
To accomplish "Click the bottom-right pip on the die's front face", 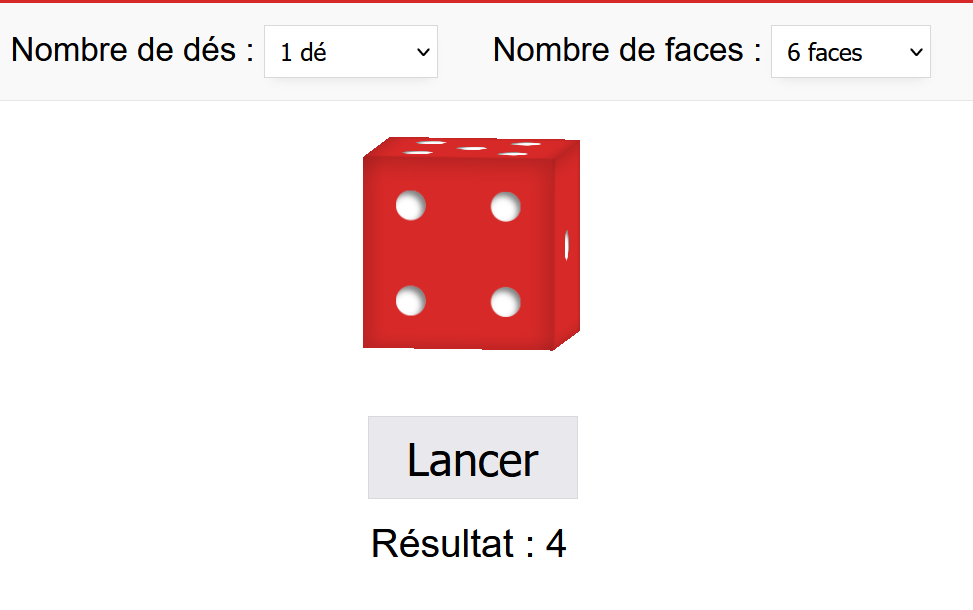I will (x=505, y=301).
